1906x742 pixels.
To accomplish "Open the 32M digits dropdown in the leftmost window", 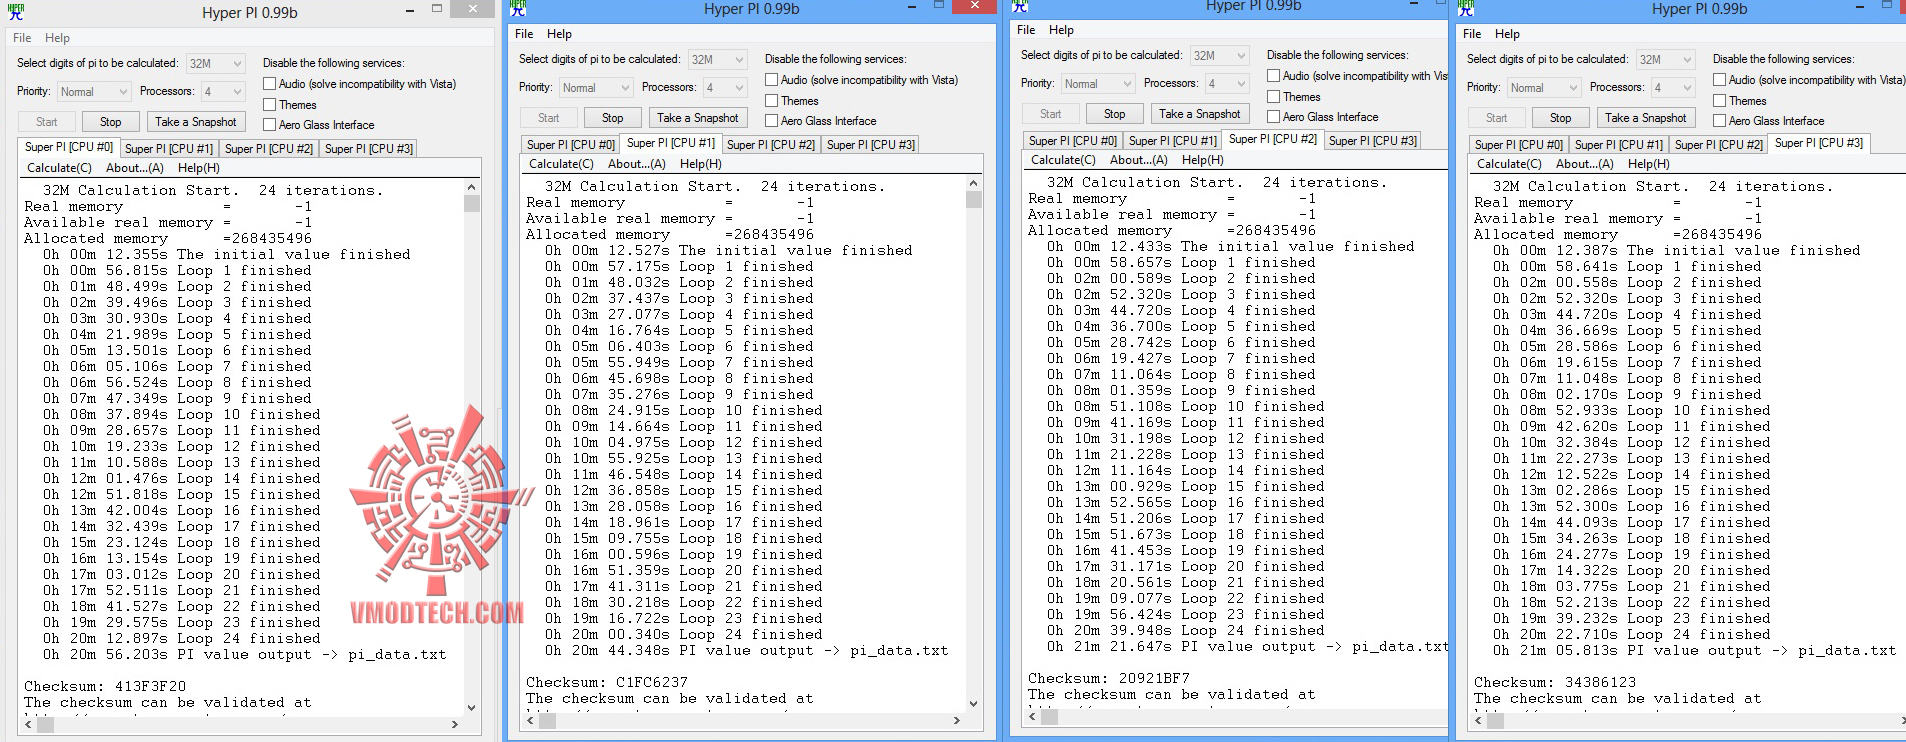I will coord(216,63).
